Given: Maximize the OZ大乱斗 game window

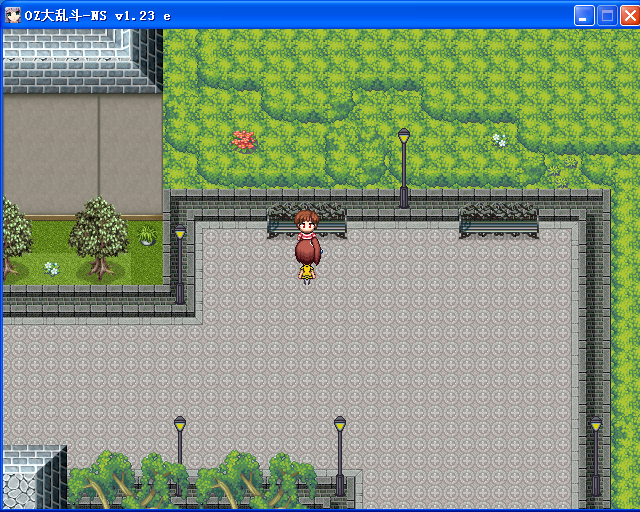Looking at the screenshot, I should tap(607, 16).
